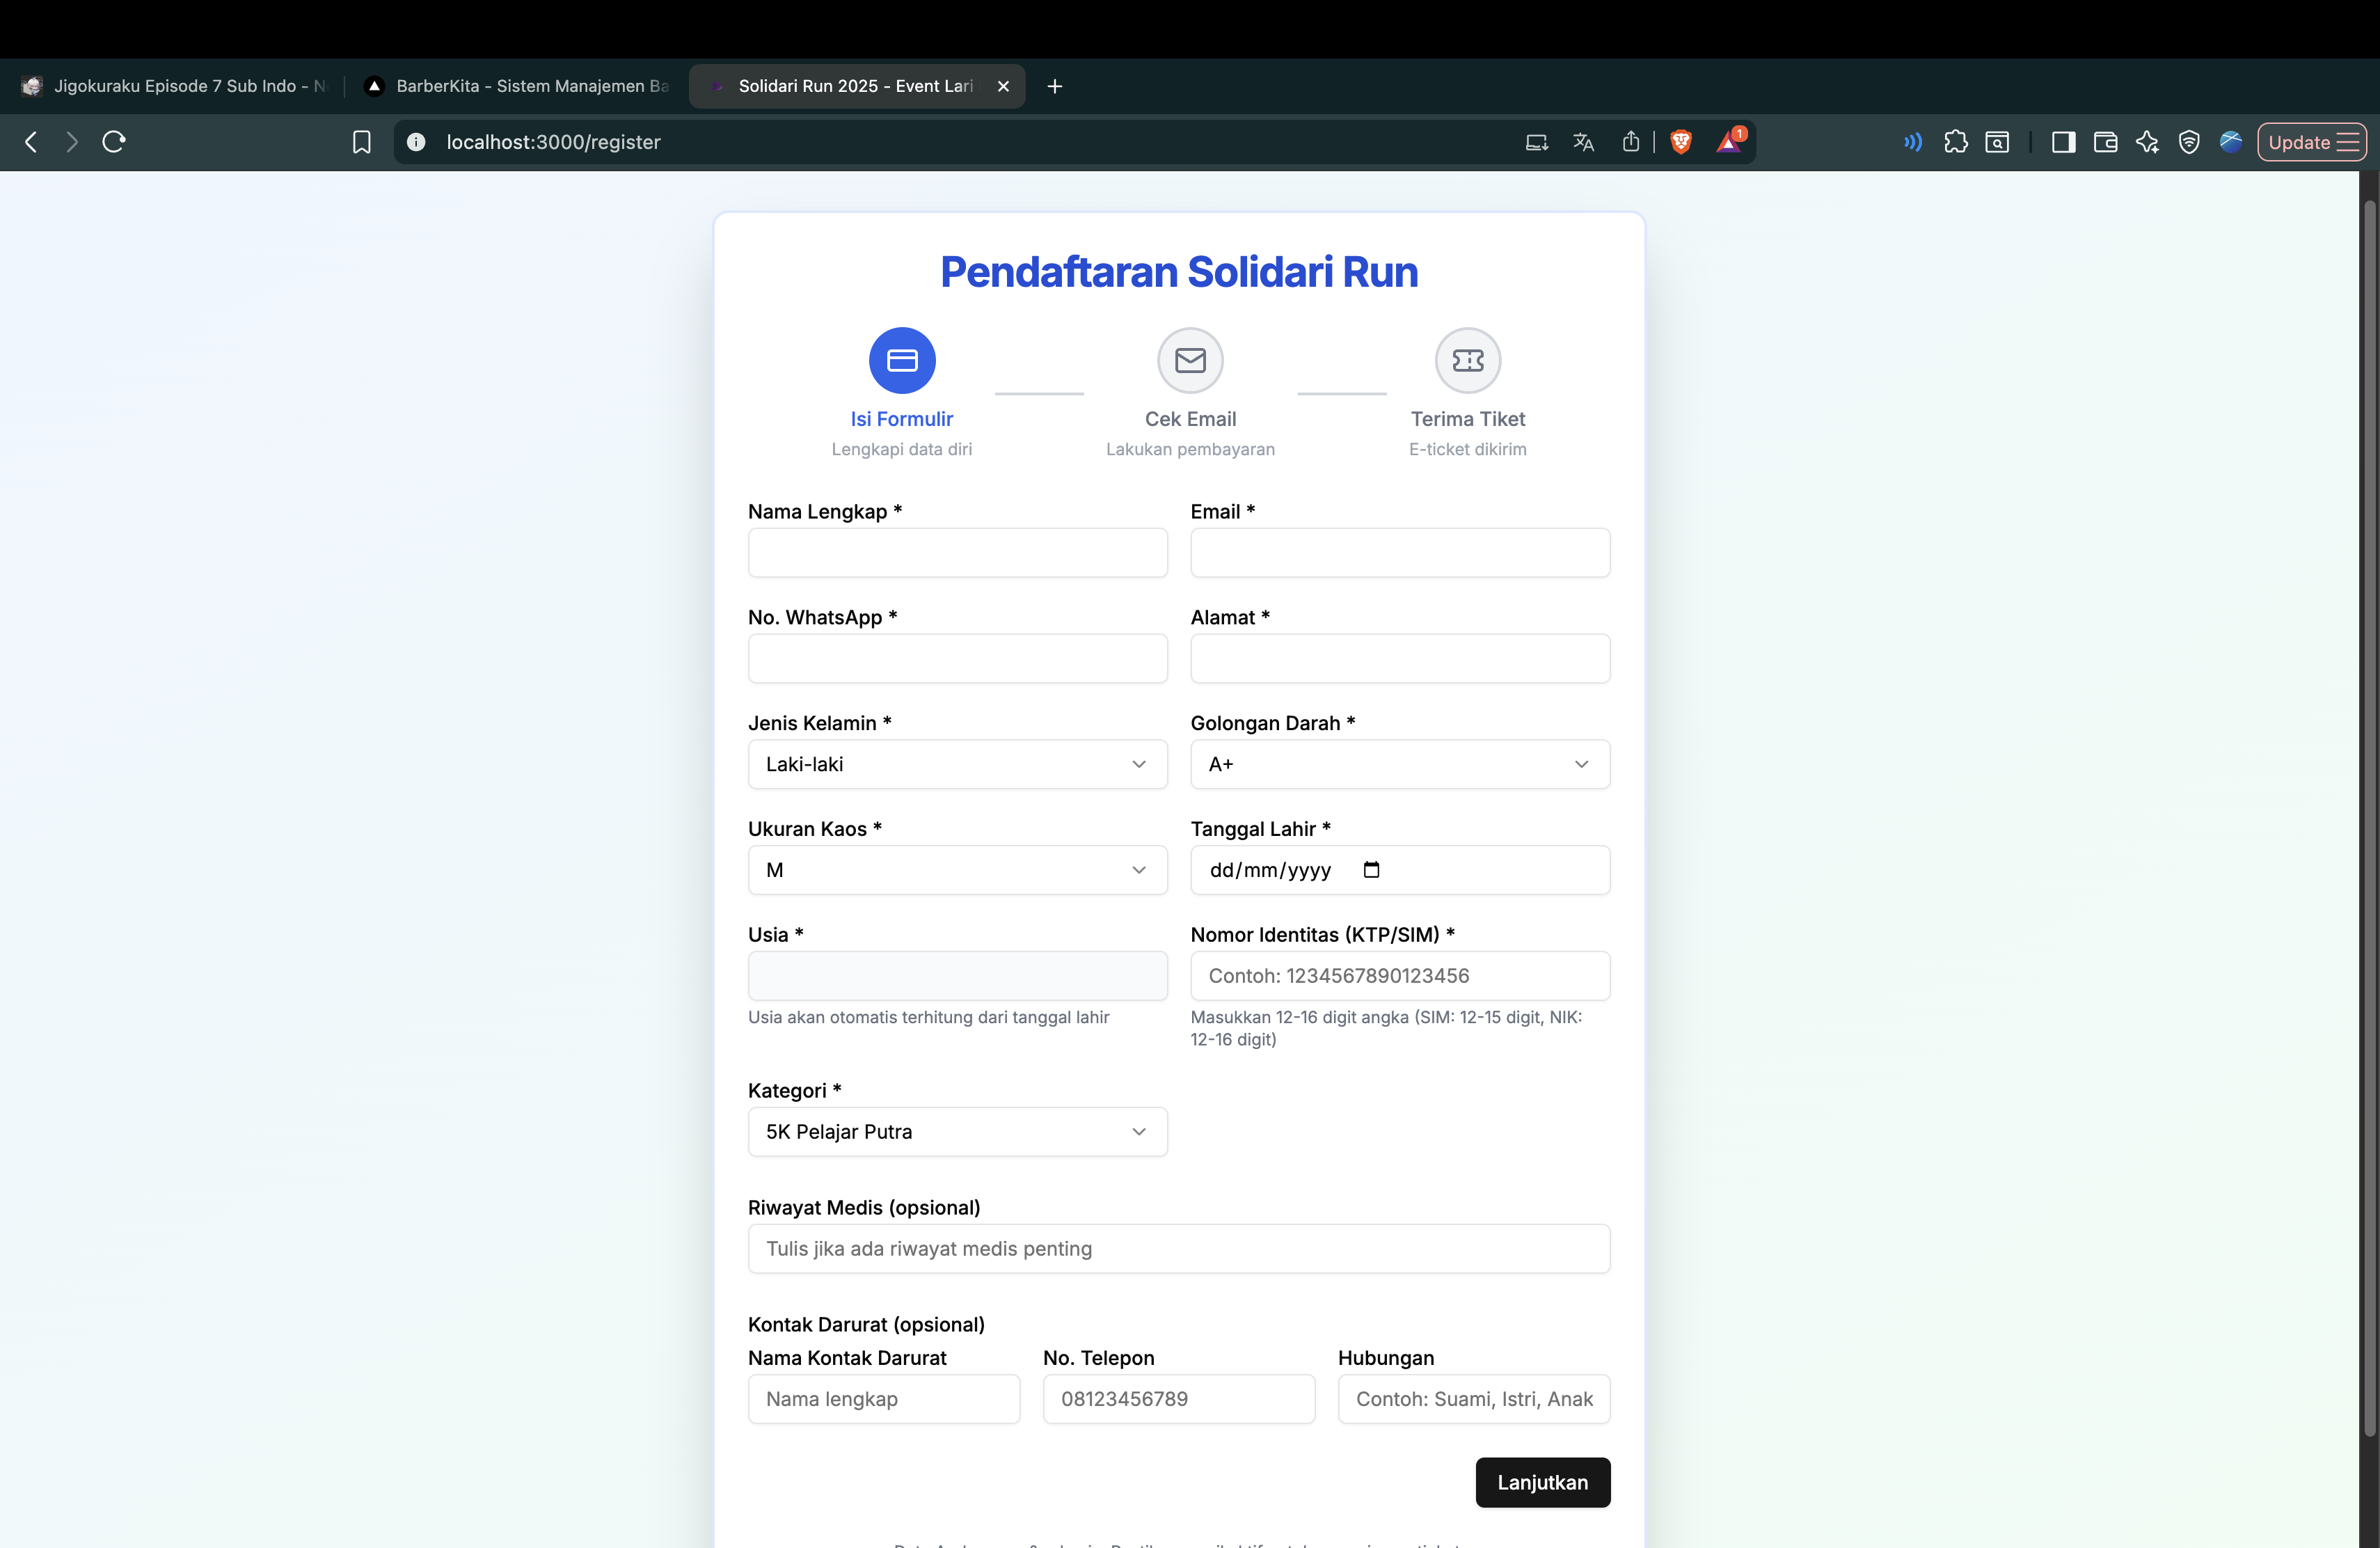Click the share page icon
The width and height of the screenshot is (2380, 1548).
pyautogui.click(x=1631, y=142)
